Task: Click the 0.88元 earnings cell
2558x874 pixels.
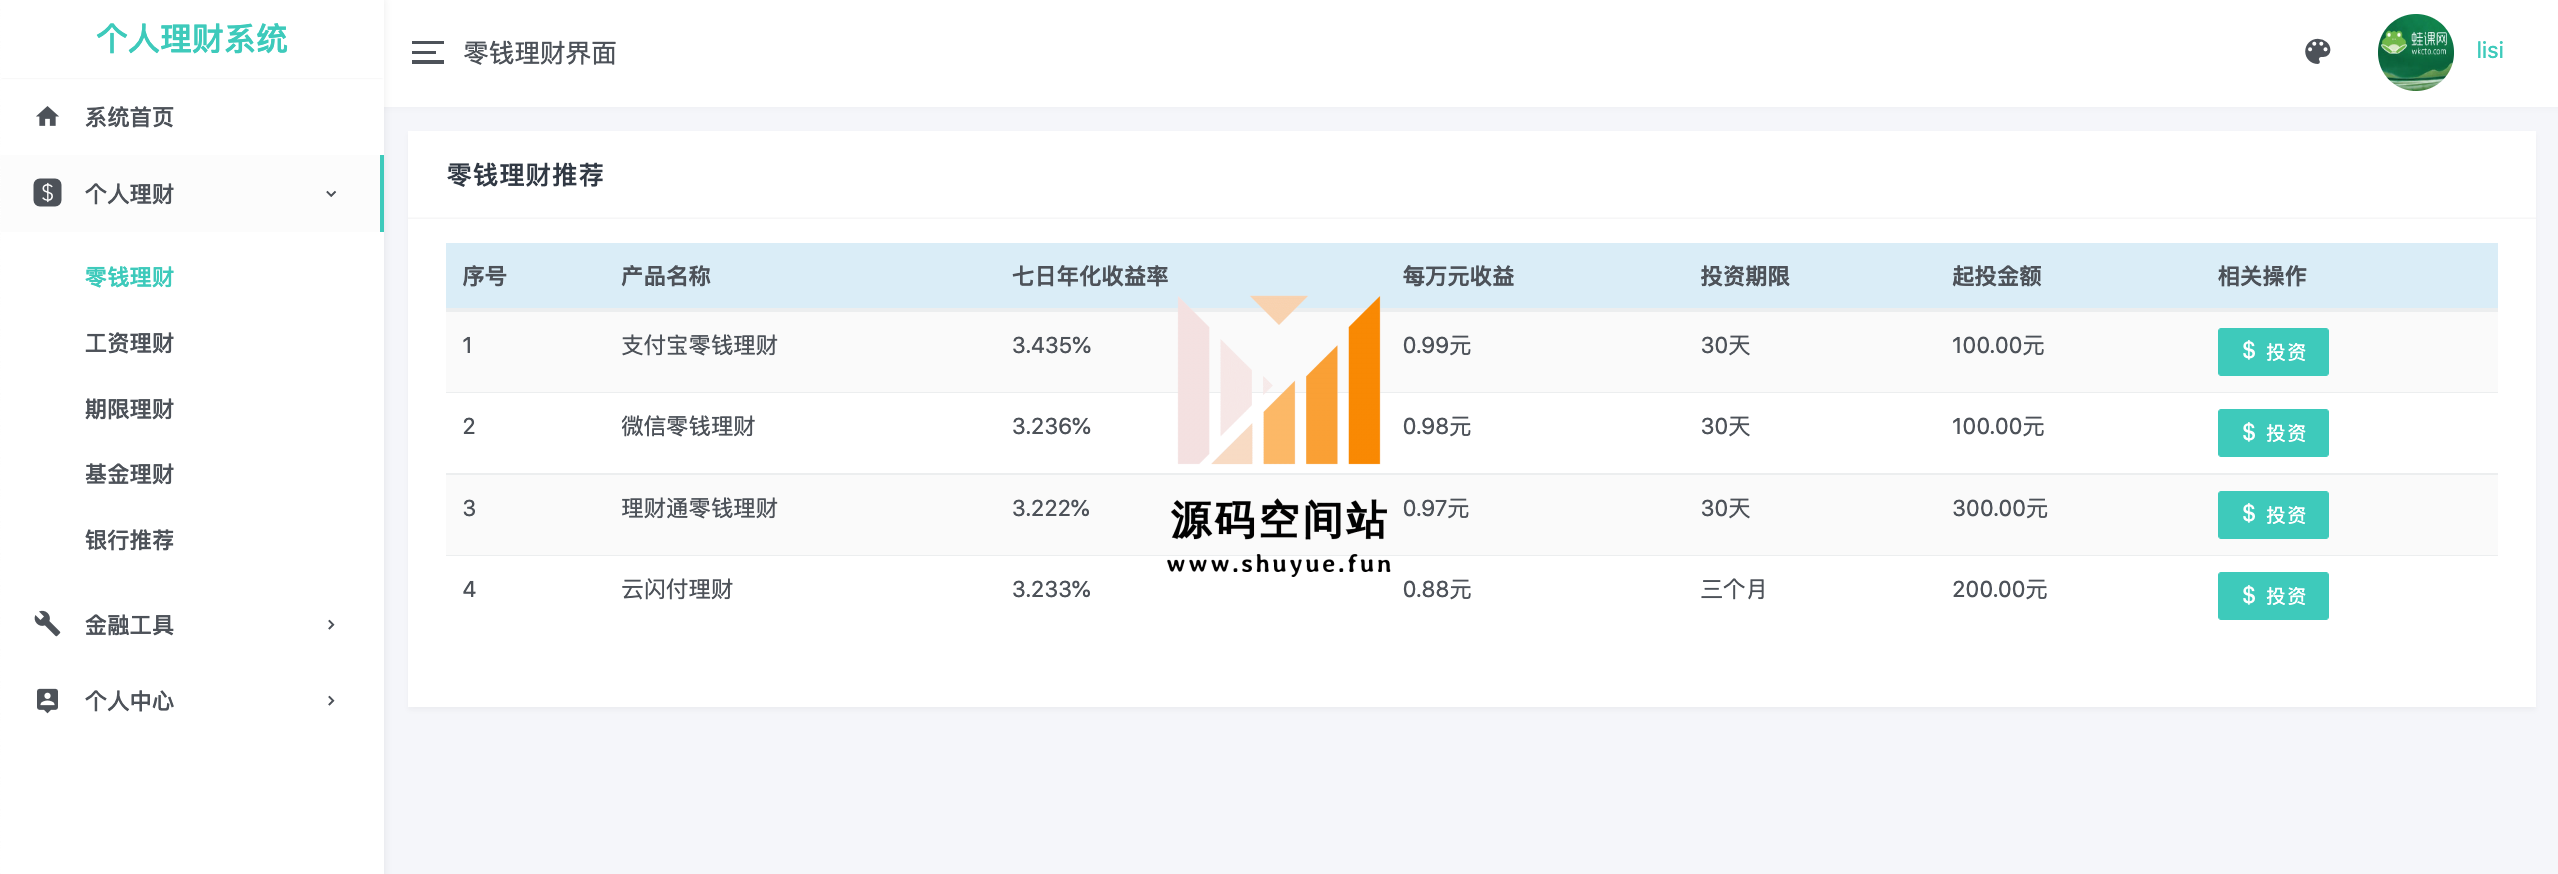Action: pos(1436,589)
